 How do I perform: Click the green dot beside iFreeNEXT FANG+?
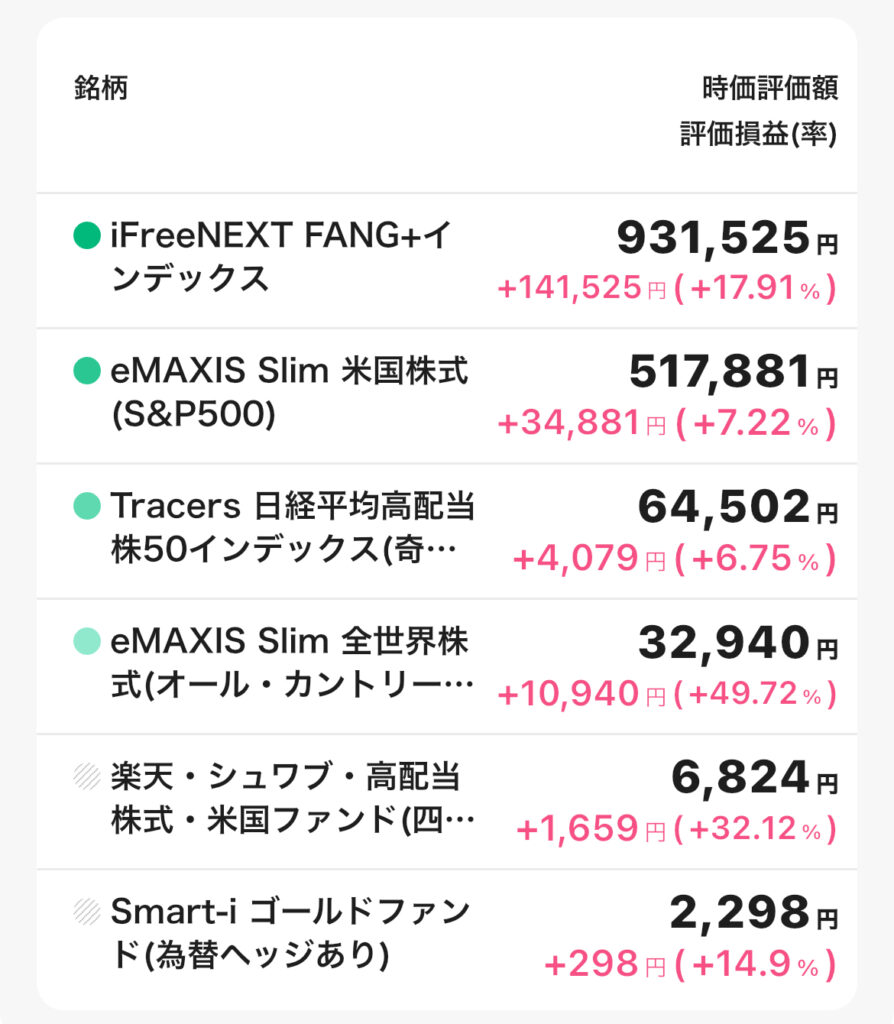tap(87, 235)
